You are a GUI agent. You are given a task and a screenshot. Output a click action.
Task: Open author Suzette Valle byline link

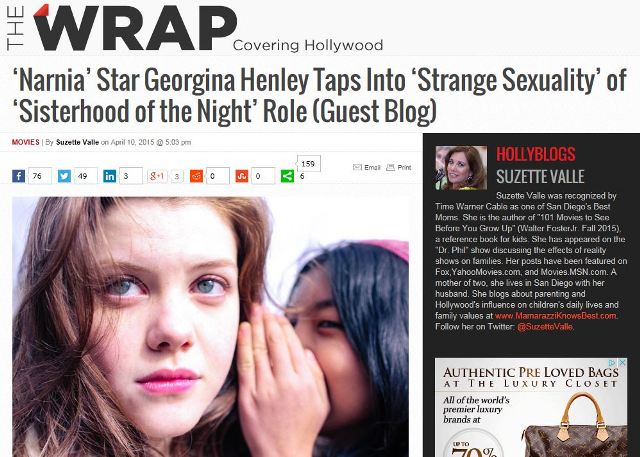click(77, 142)
